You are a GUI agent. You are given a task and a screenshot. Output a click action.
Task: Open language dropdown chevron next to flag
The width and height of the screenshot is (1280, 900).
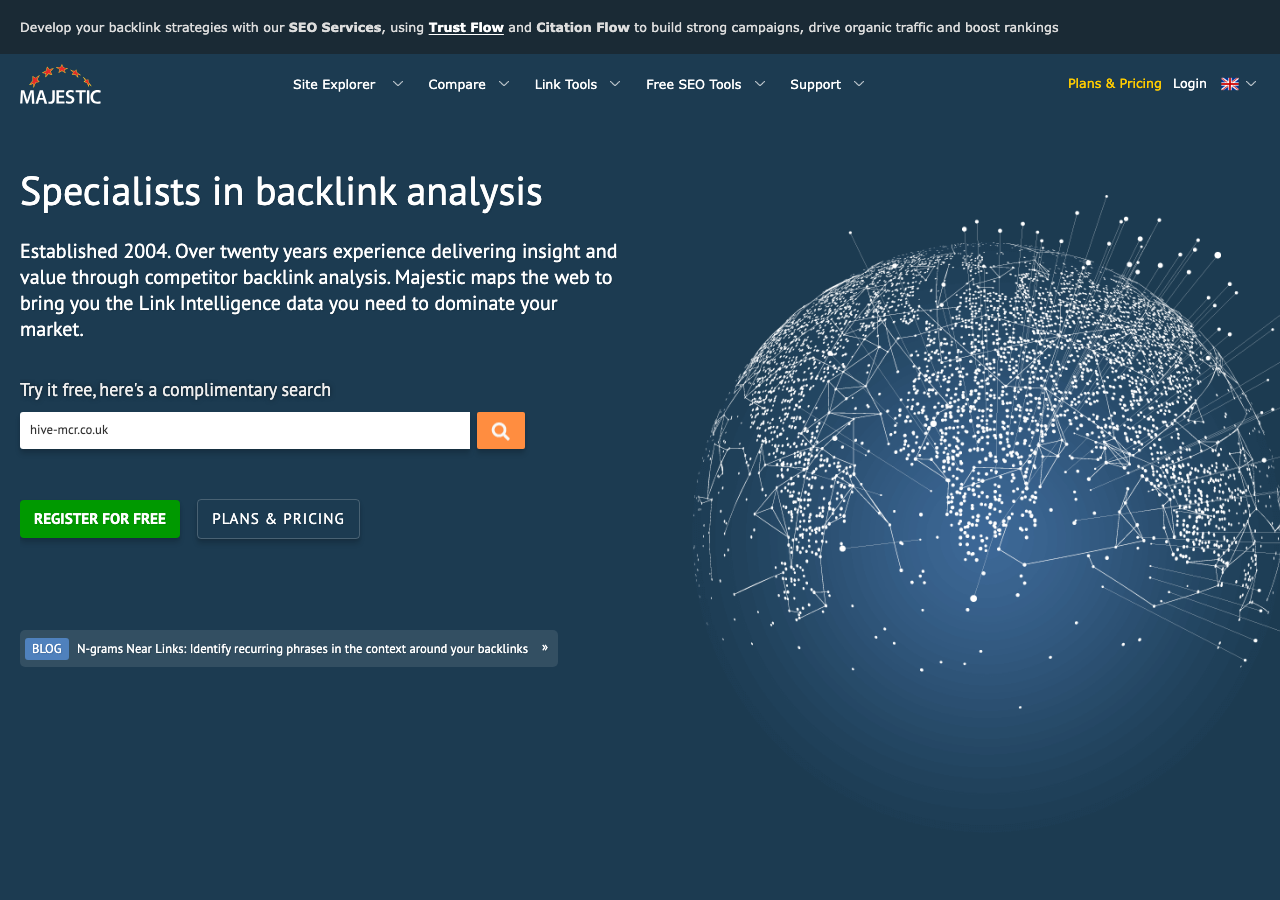click(x=1251, y=84)
